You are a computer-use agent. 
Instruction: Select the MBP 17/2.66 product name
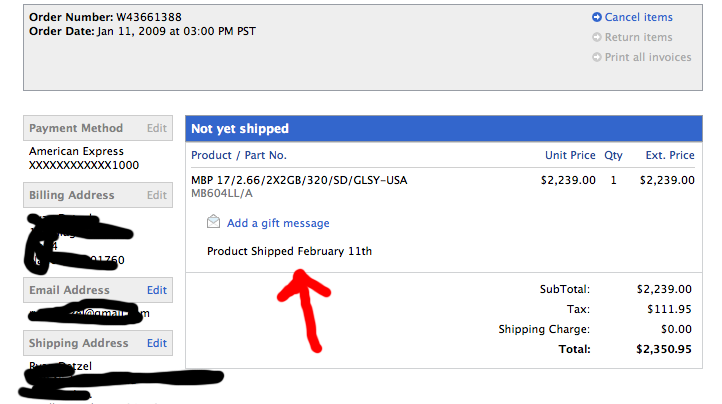point(299,180)
